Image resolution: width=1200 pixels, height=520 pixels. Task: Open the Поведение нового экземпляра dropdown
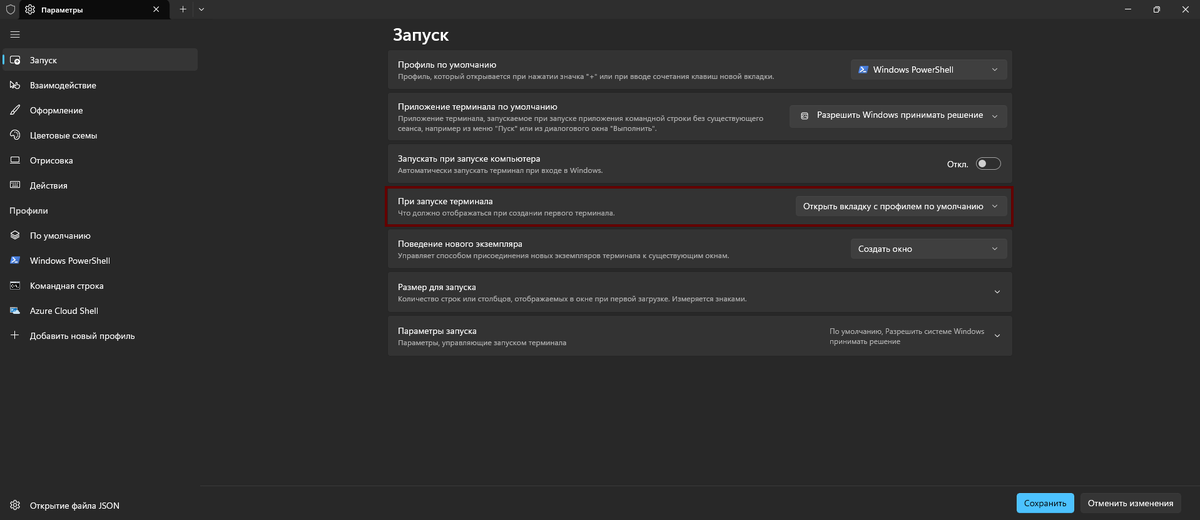click(928, 249)
